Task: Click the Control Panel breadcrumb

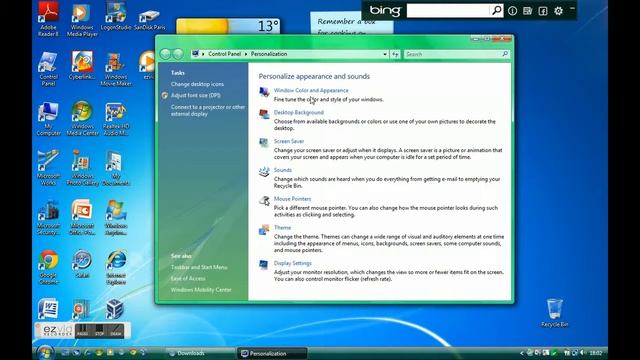Action: click(224, 54)
